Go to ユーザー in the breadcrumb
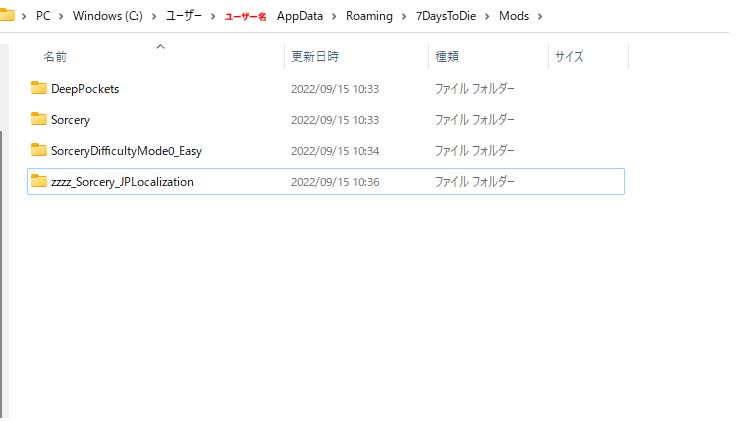The image size is (742, 421). pos(184,16)
